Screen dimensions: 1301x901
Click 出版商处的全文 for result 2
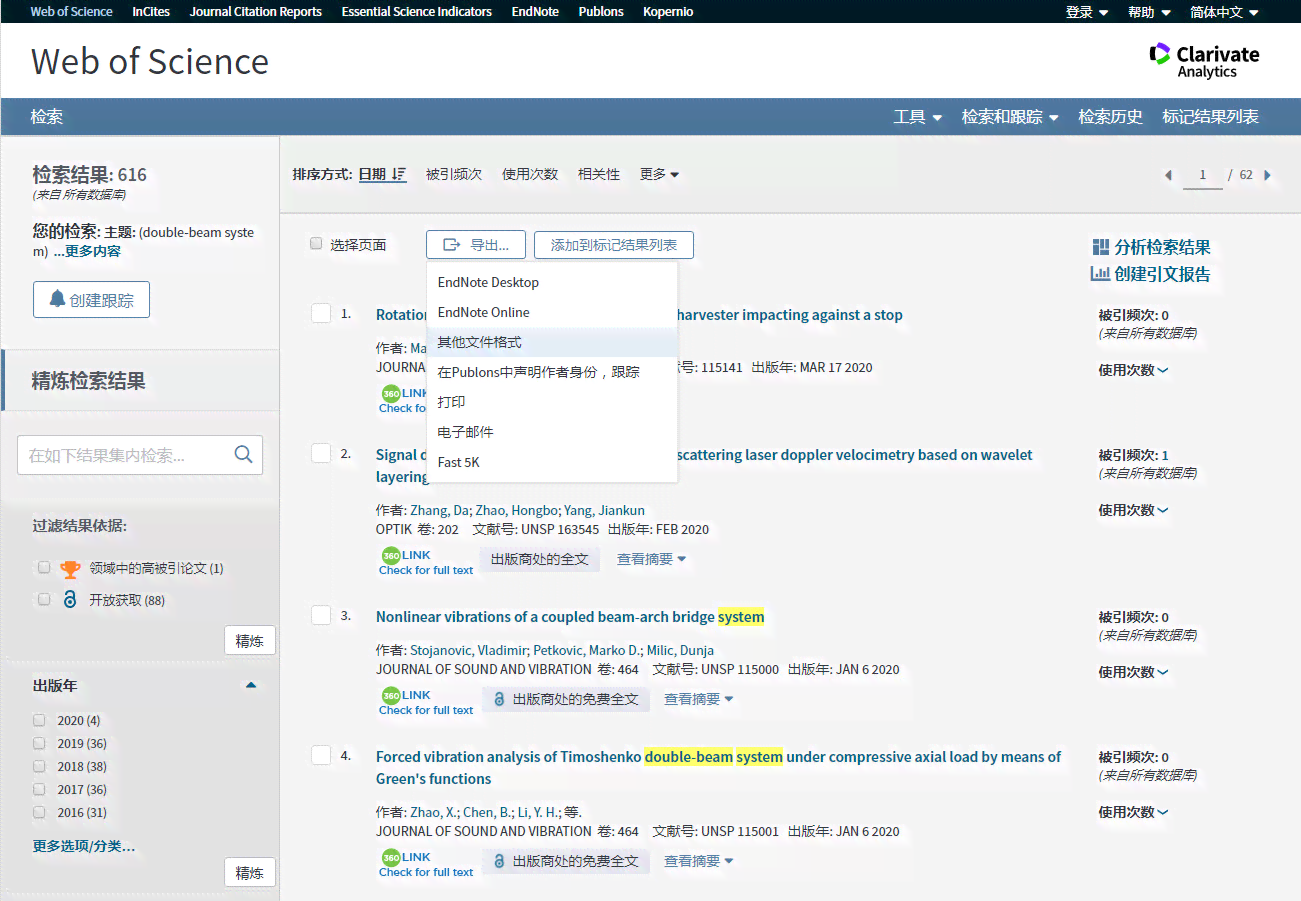coord(540,559)
